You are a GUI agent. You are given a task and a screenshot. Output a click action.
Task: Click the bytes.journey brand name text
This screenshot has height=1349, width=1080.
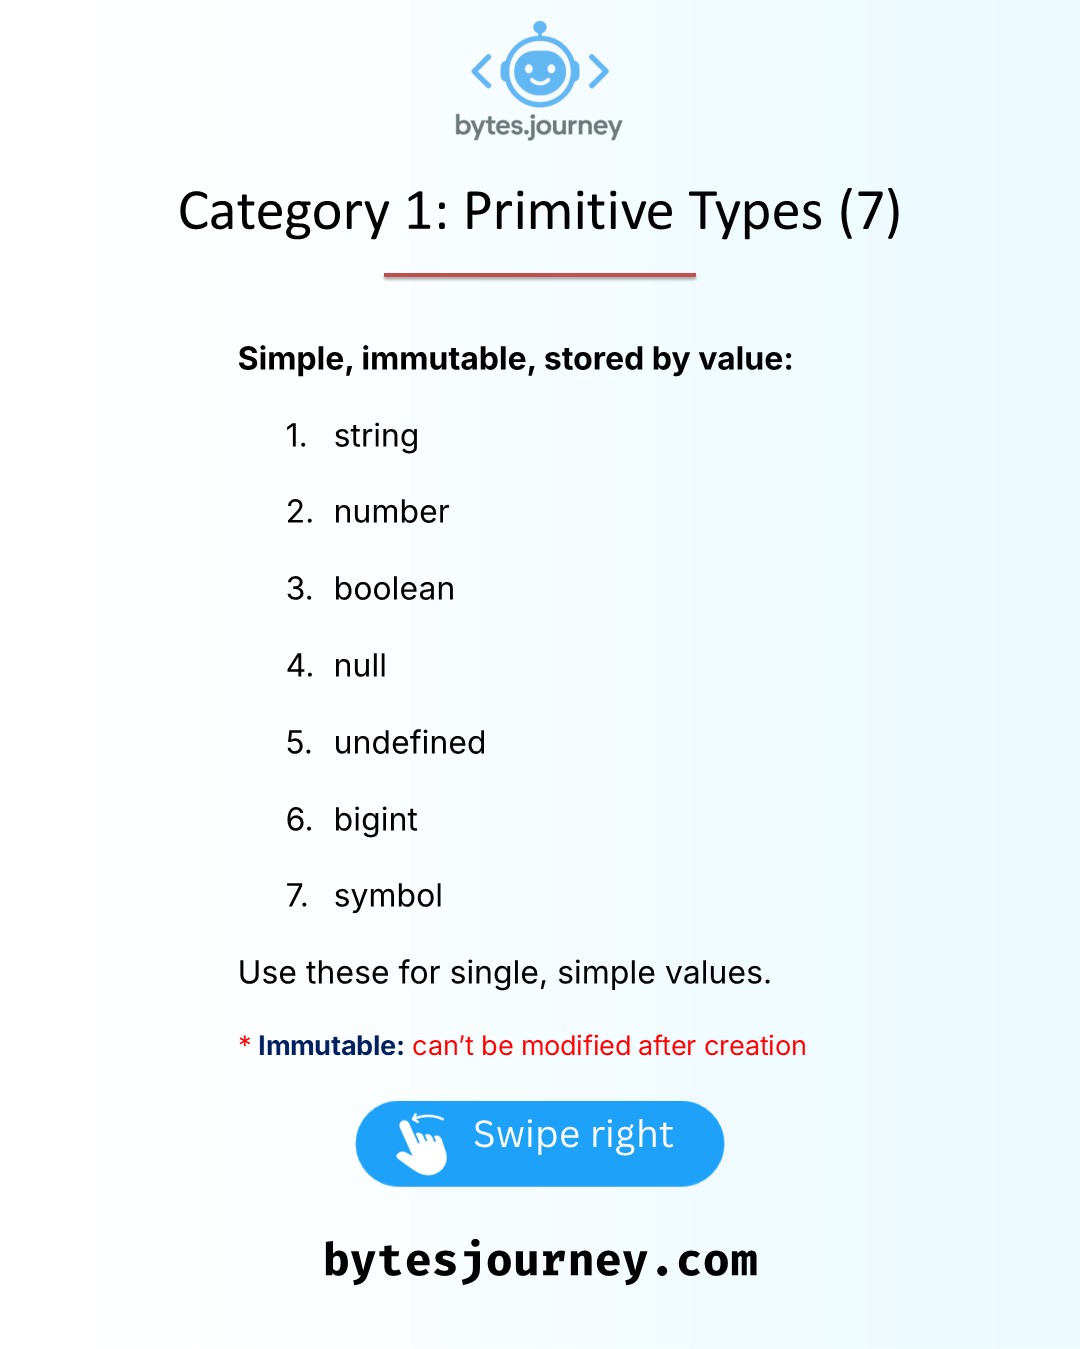click(x=538, y=126)
